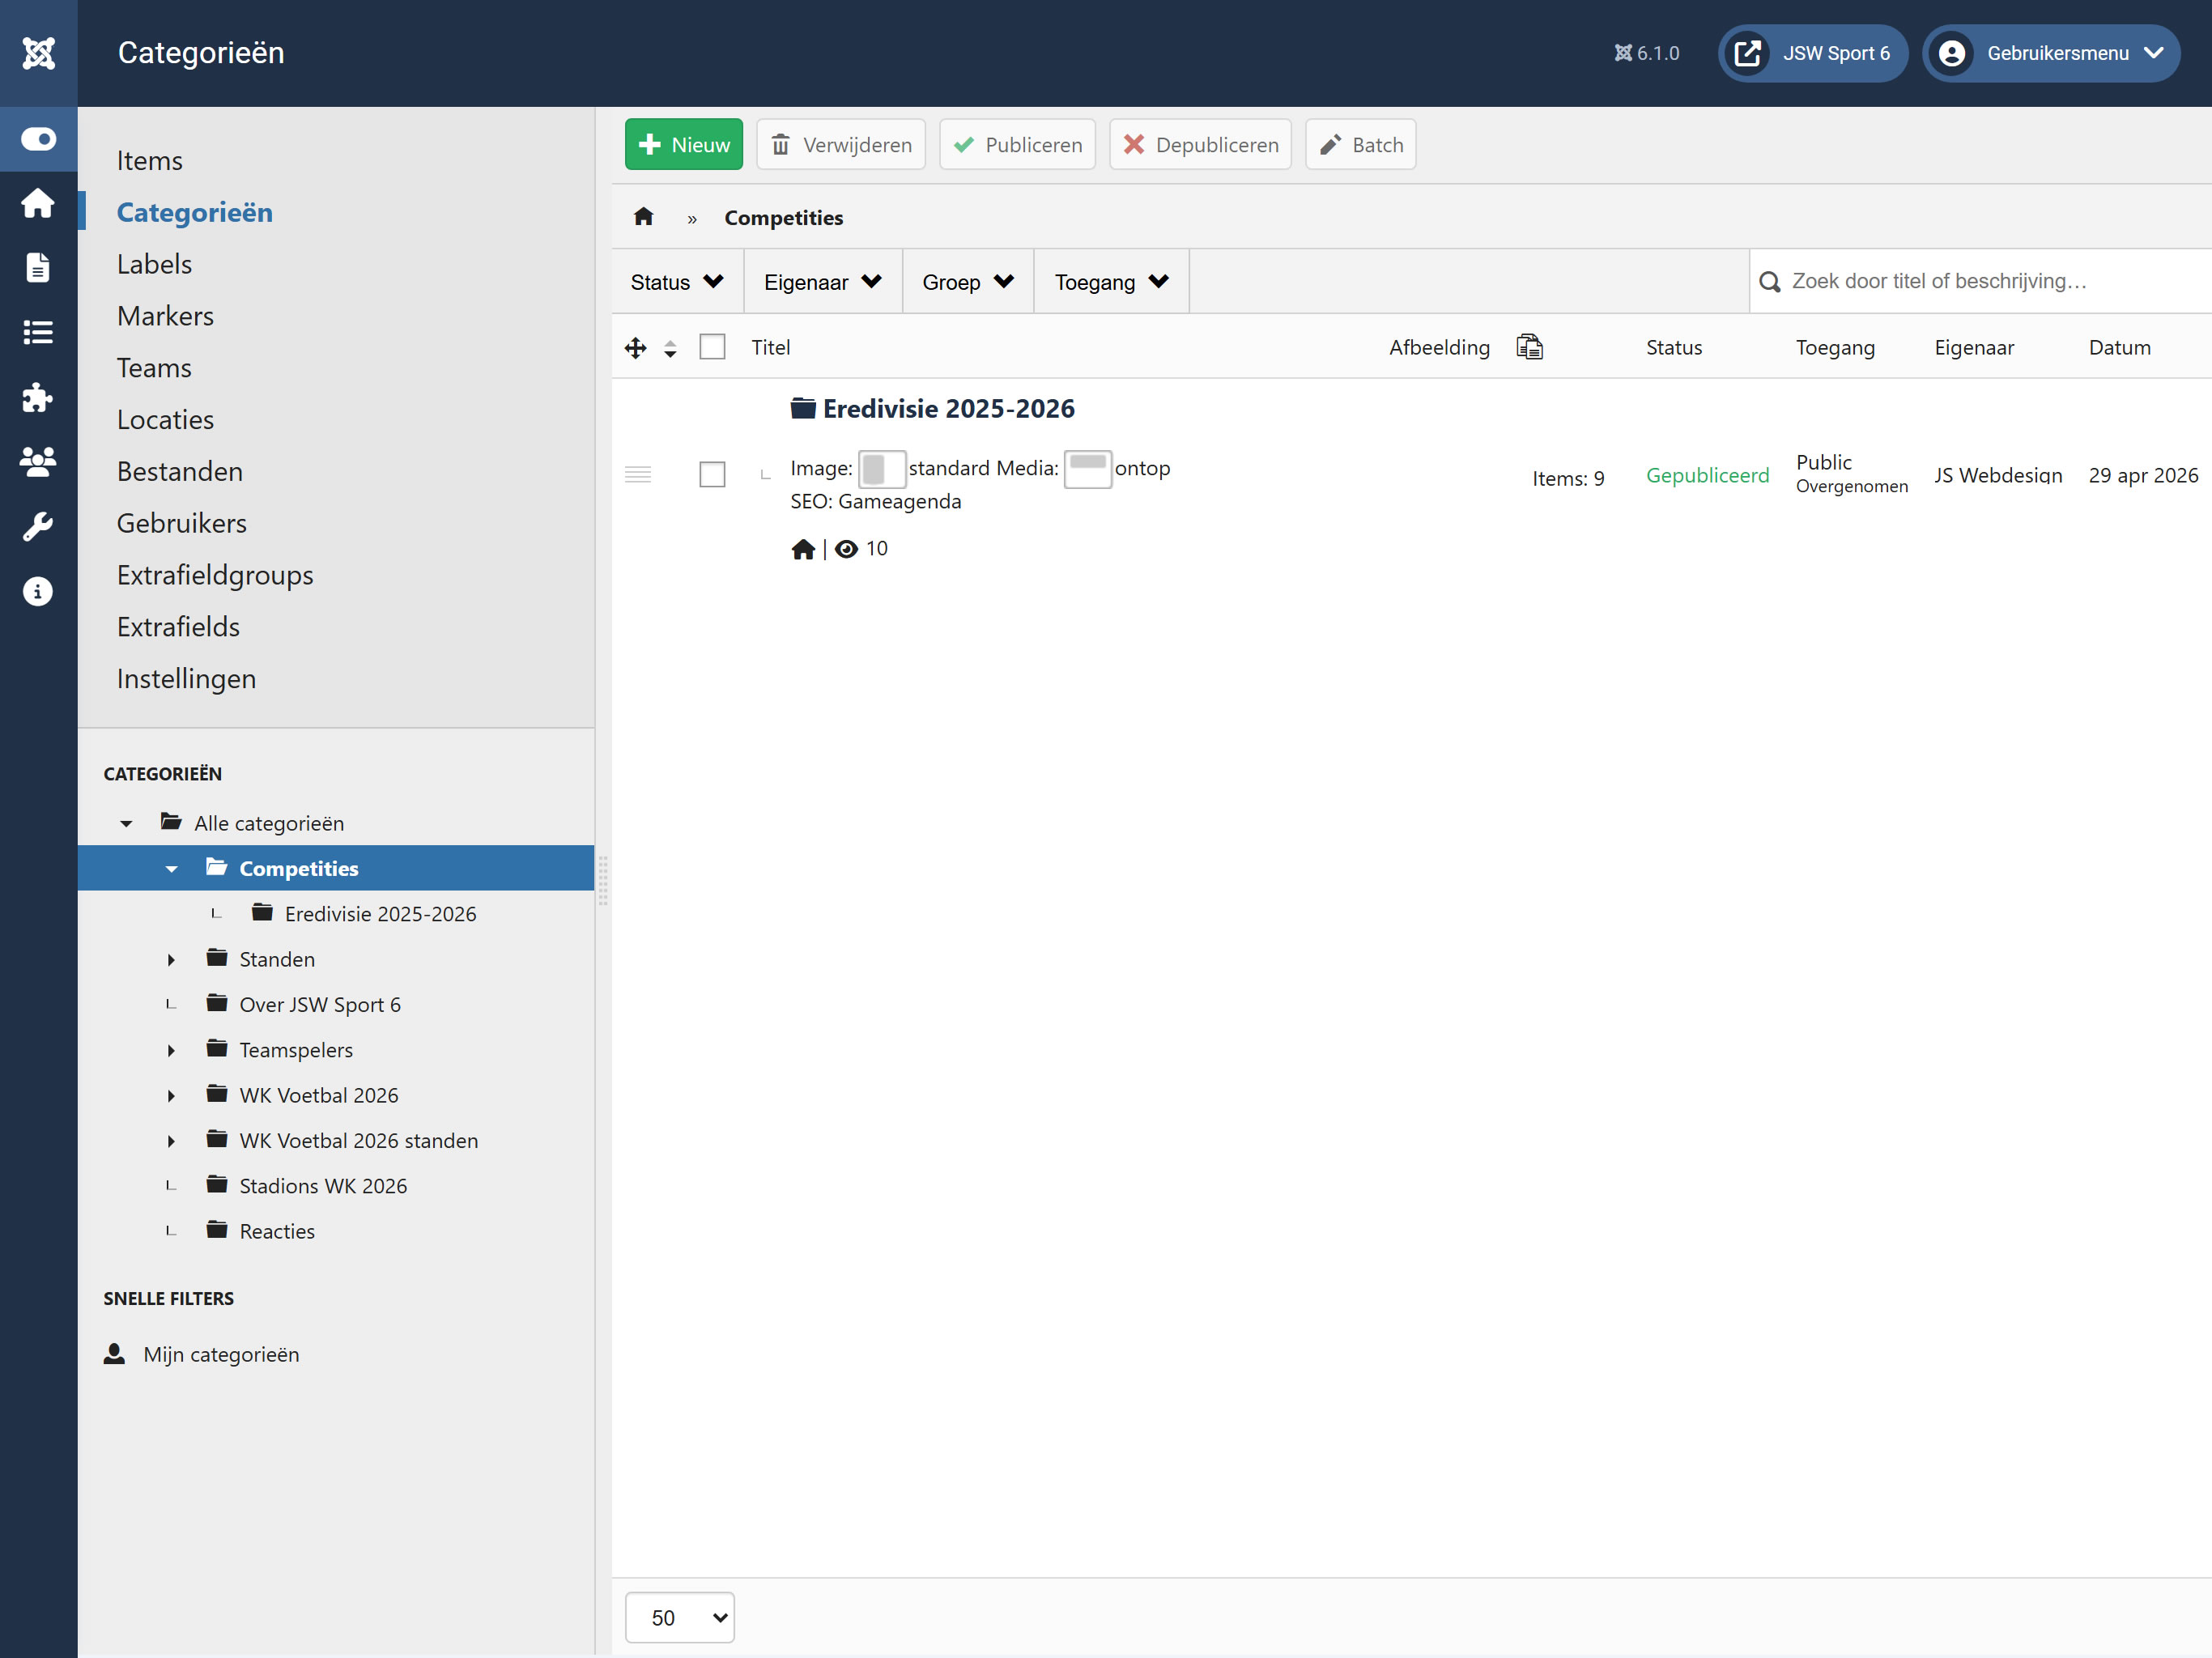The width and height of the screenshot is (2212, 1658).
Task: Open the 50 items-per-page dropdown
Action: point(680,1617)
